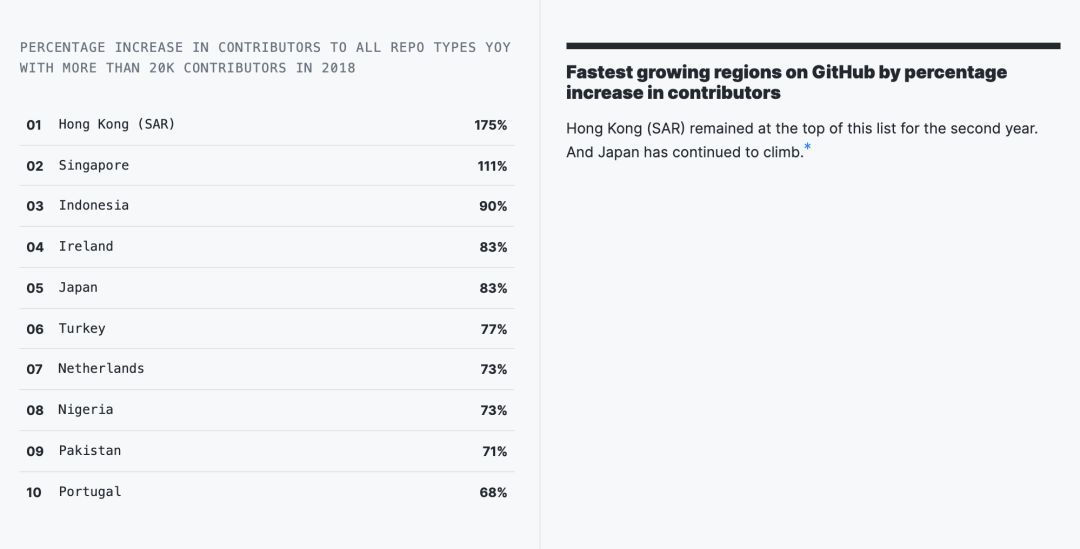Select the Portugal entry in the list
This screenshot has height=549, width=1080.
89,491
